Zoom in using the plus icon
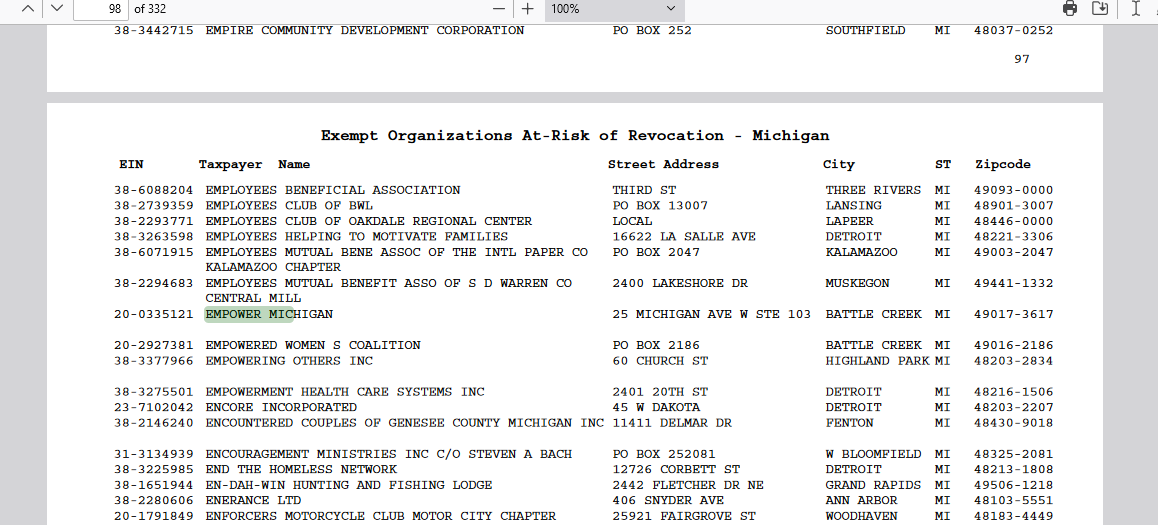Image resolution: width=1158 pixels, height=525 pixels. 527,9
